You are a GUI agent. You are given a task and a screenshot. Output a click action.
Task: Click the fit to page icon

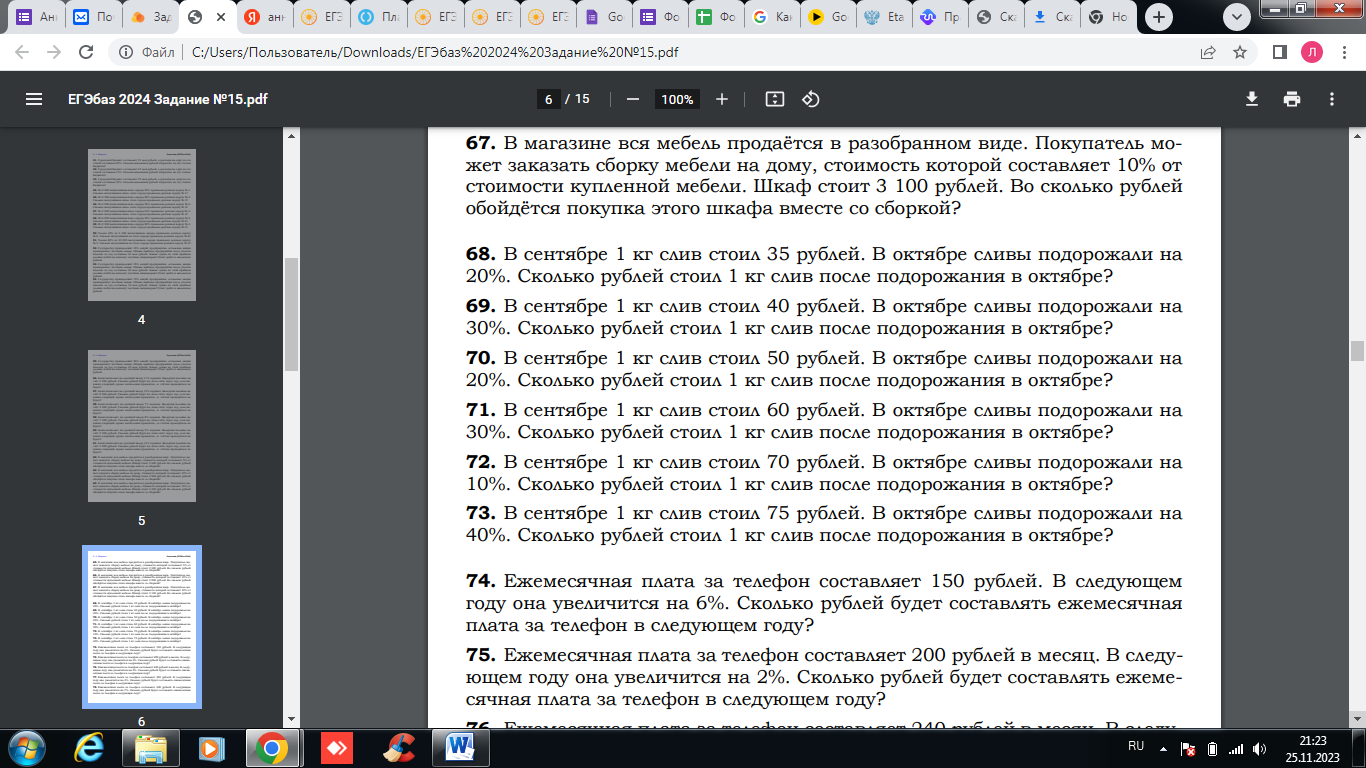pos(774,99)
